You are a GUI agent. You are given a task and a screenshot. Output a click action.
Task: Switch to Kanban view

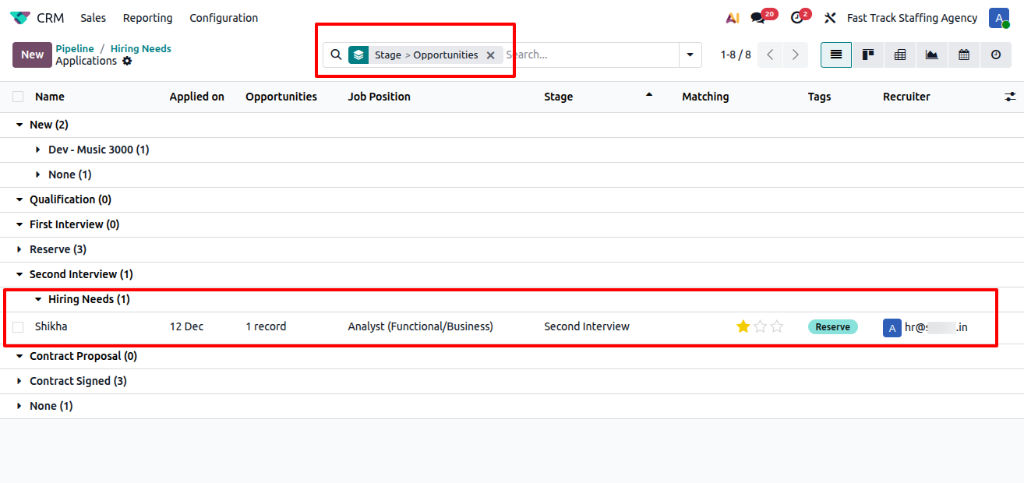[x=868, y=55]
